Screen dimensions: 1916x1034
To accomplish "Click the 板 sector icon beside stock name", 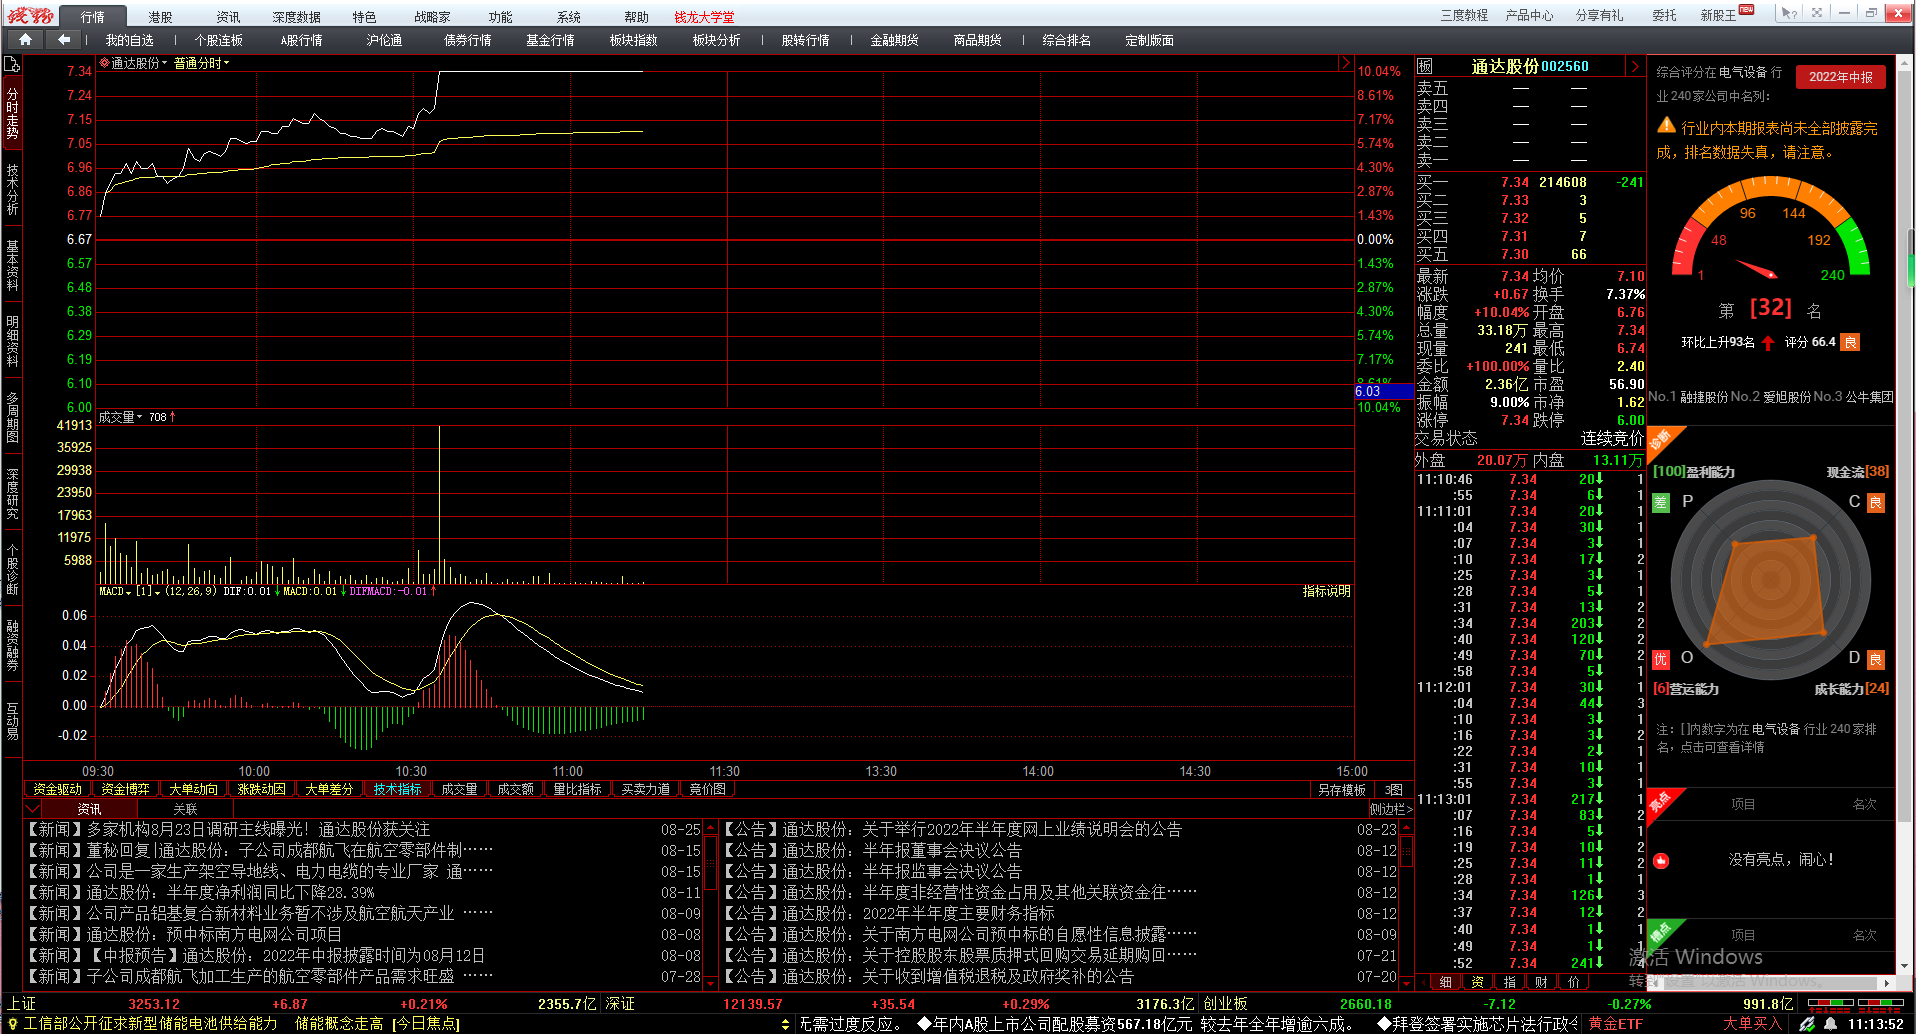I will (x=1425, y=66).
